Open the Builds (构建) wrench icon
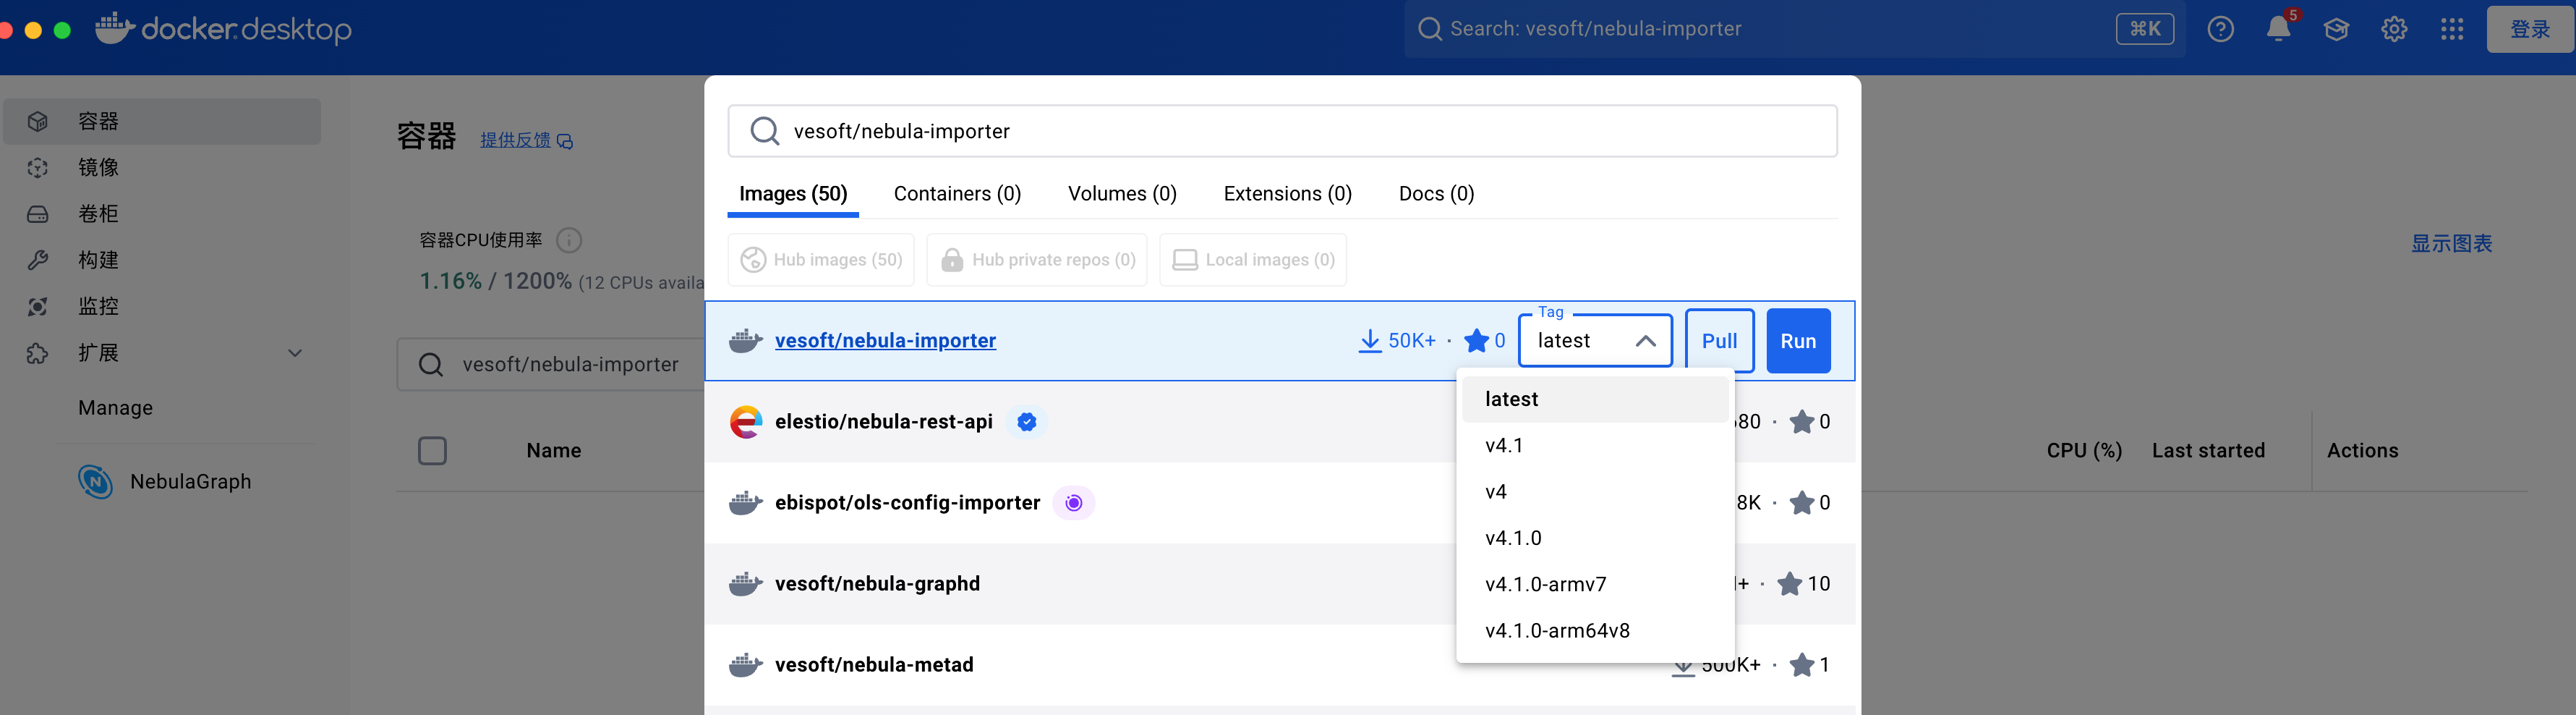The image size is (2576, 715). point(38,260)
